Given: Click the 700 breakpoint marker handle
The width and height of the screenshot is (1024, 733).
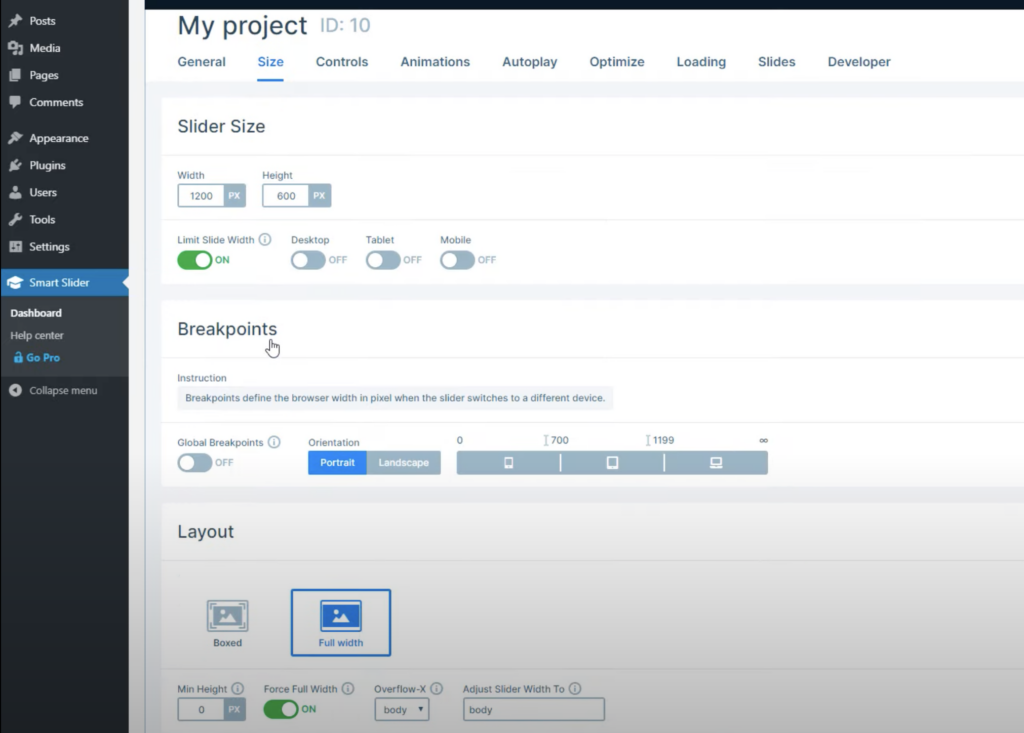Looking at the screenshot, I should click(x=547, y=441).
